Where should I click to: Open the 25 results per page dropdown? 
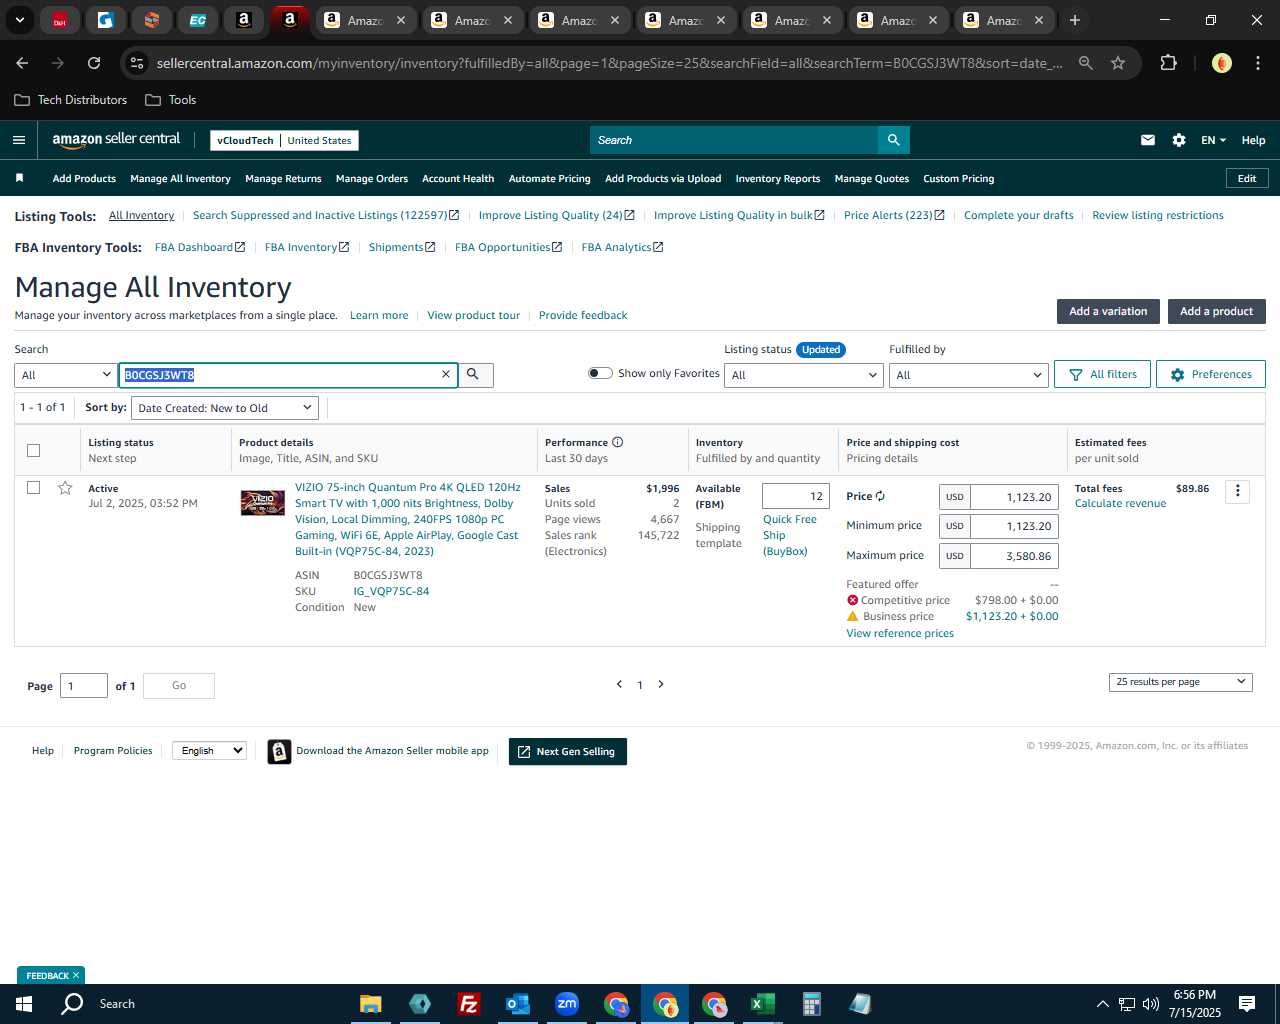click(1180, 682)
